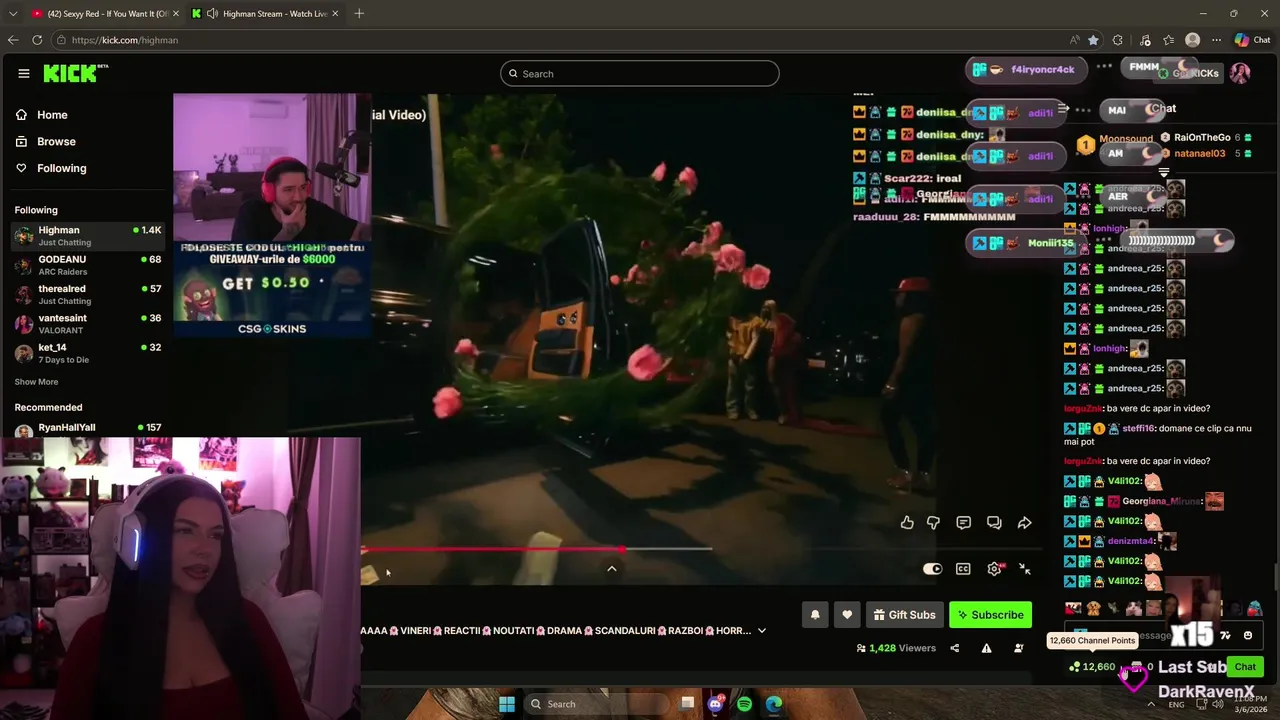Expand the chevron under the video
The width and height of the screenshot is (1280, 720).
612,569
